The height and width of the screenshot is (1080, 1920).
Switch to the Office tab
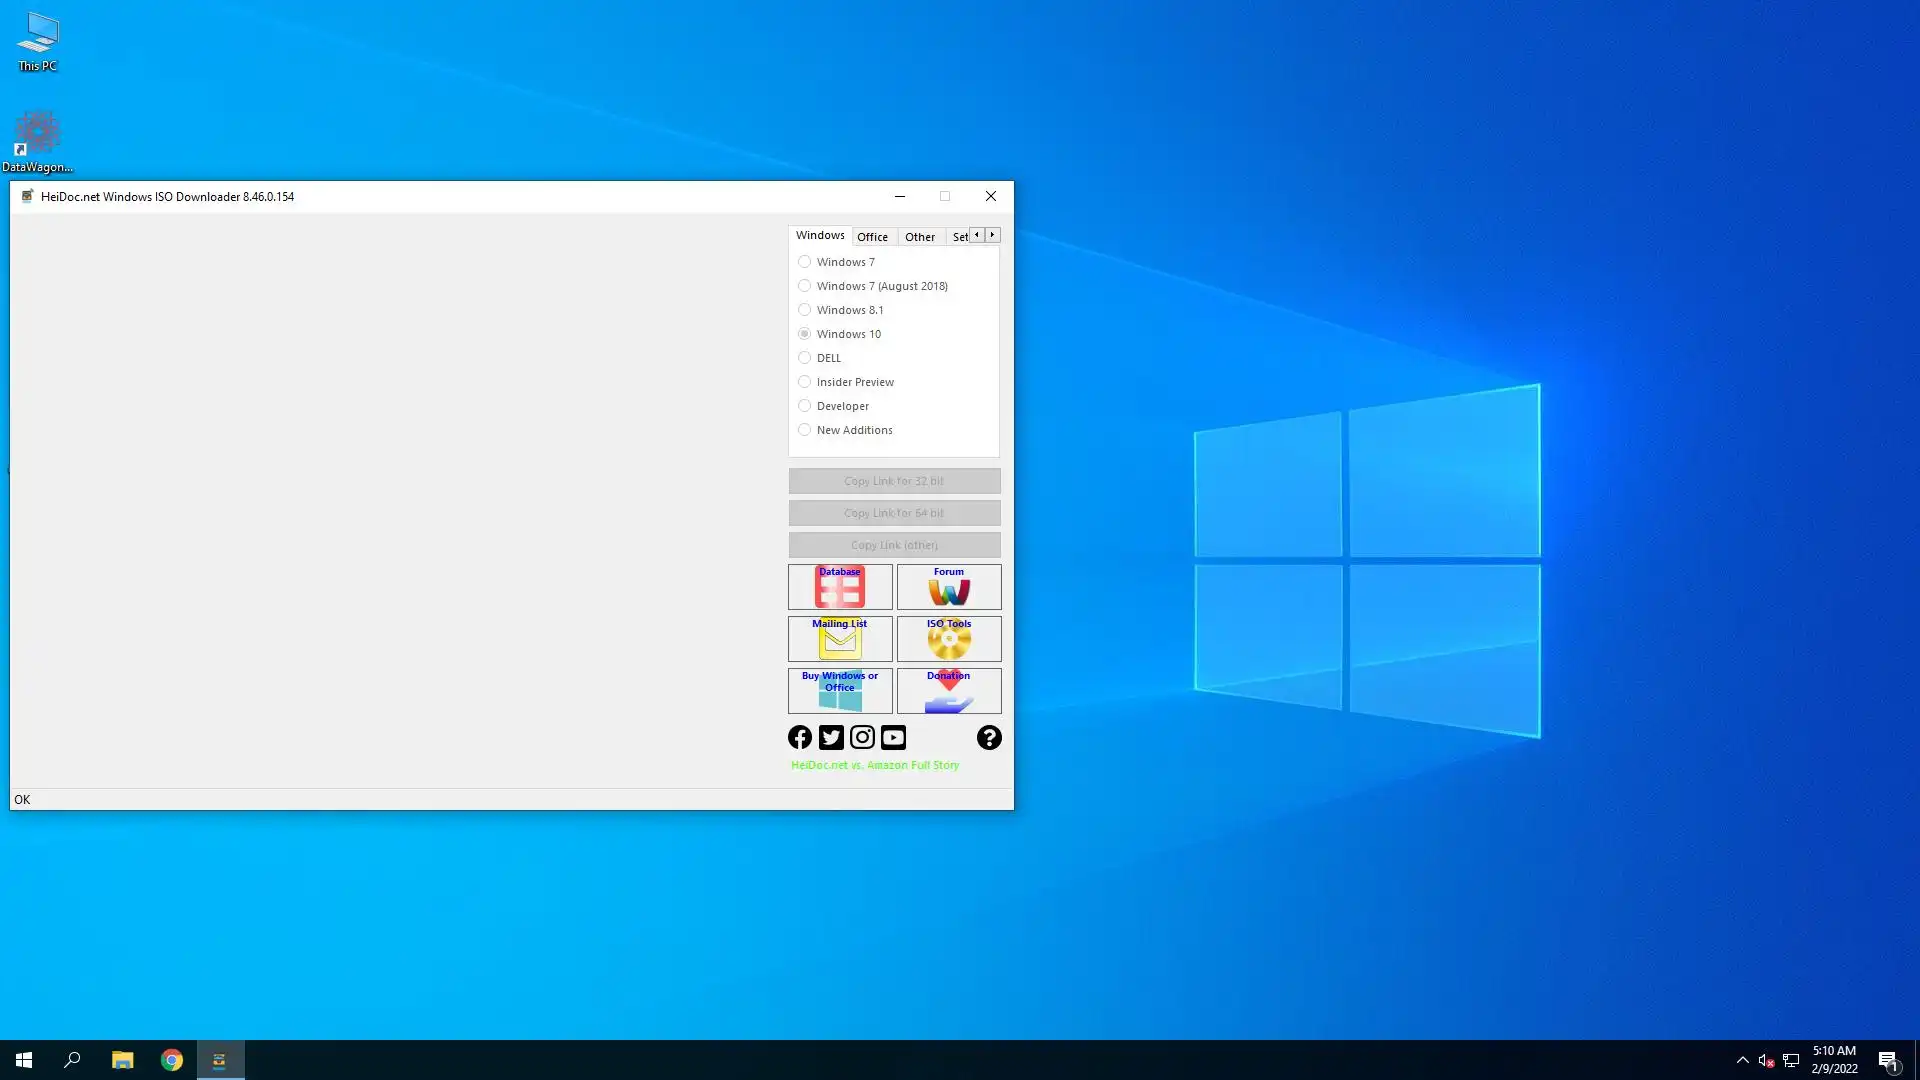point(872,237)
